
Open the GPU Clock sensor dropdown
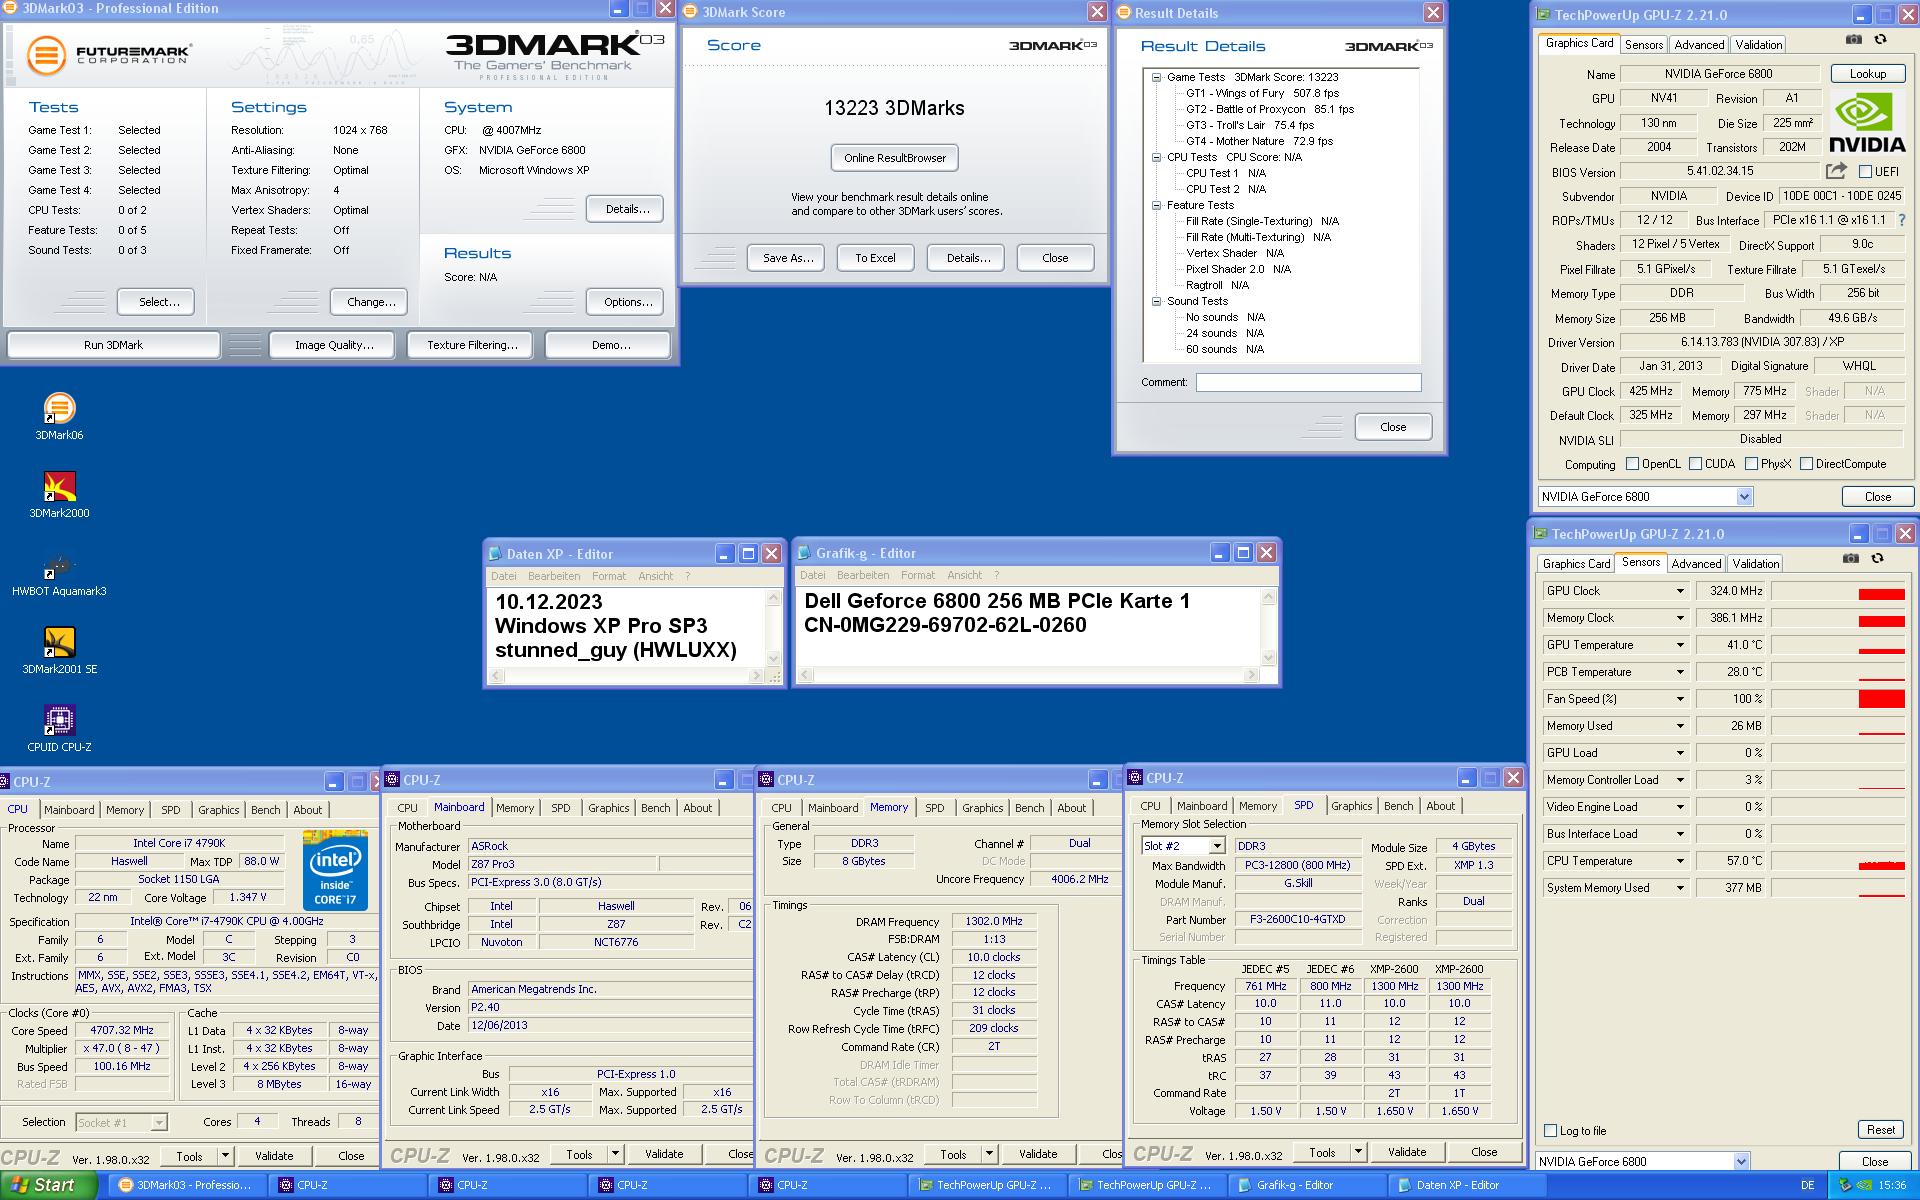(x=1680, y=591)
